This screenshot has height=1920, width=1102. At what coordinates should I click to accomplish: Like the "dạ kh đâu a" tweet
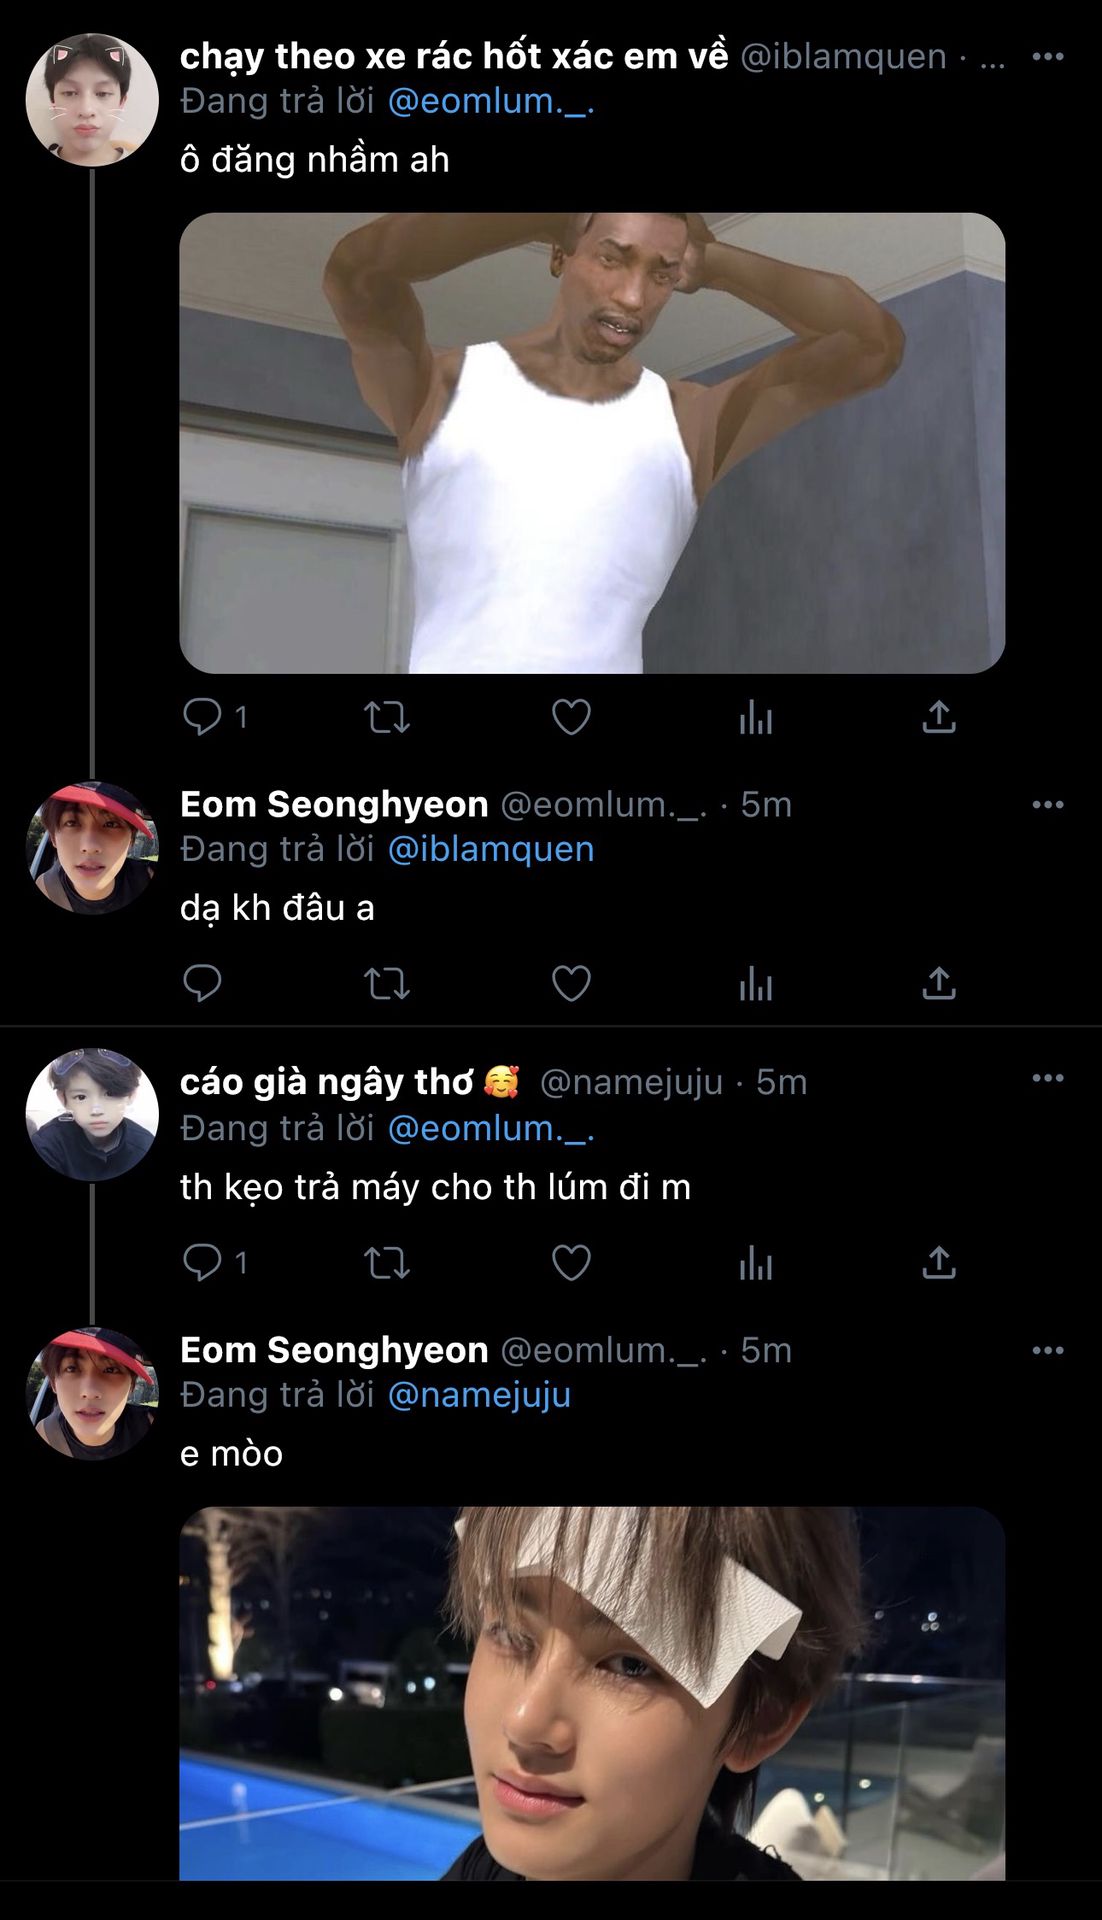point(571,984)
